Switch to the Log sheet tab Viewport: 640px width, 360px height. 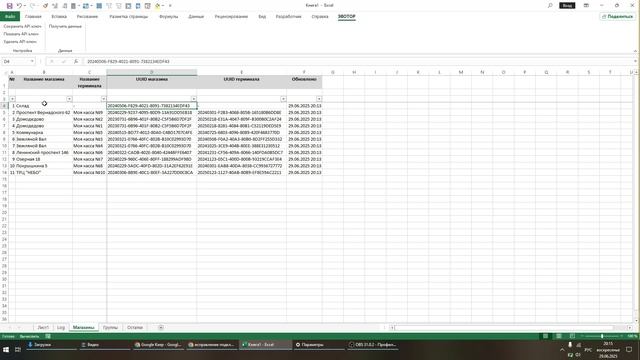[61, 327]
